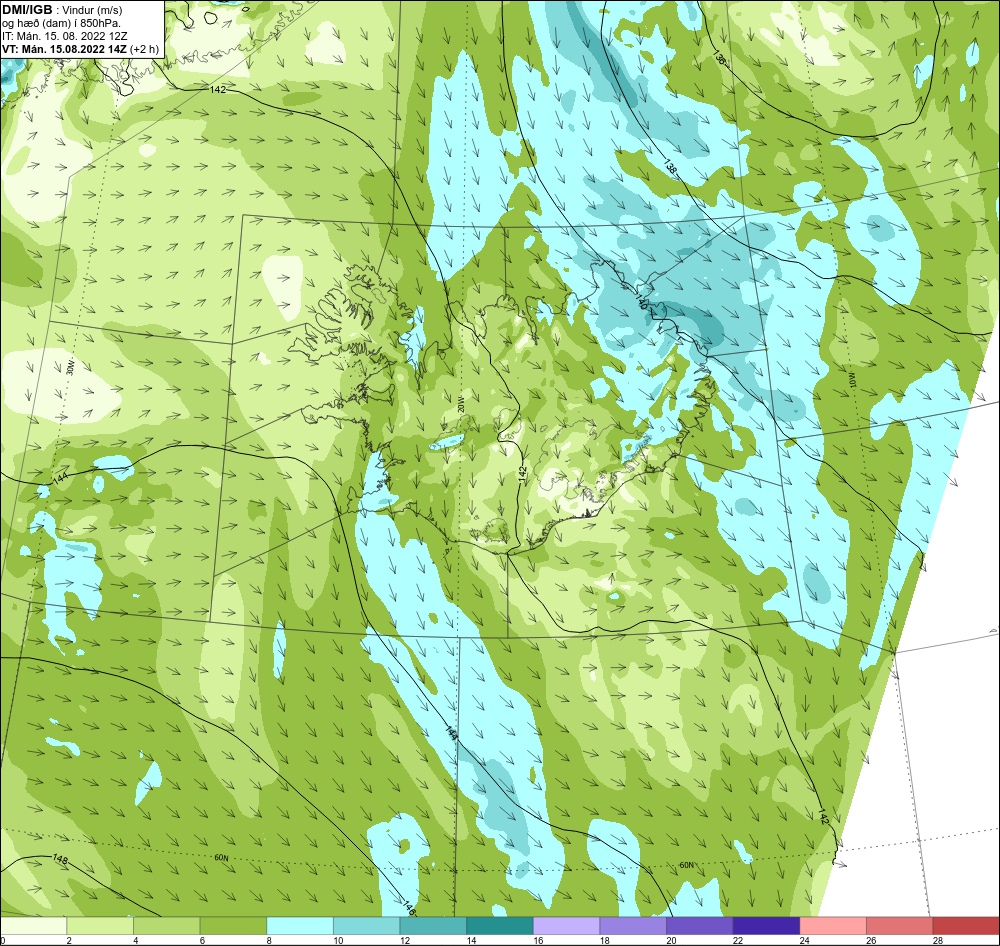Click the "136" height contour label

tap(719, 57)
